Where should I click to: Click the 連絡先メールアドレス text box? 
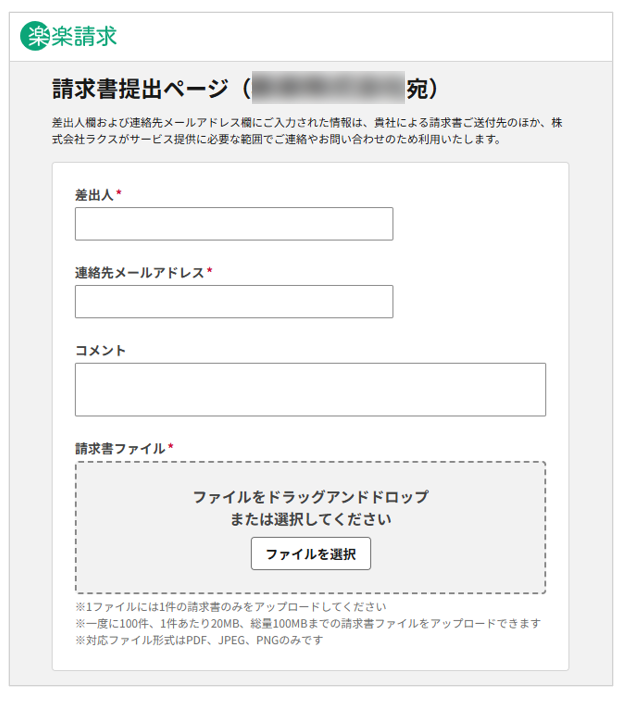tap(233, 301)
